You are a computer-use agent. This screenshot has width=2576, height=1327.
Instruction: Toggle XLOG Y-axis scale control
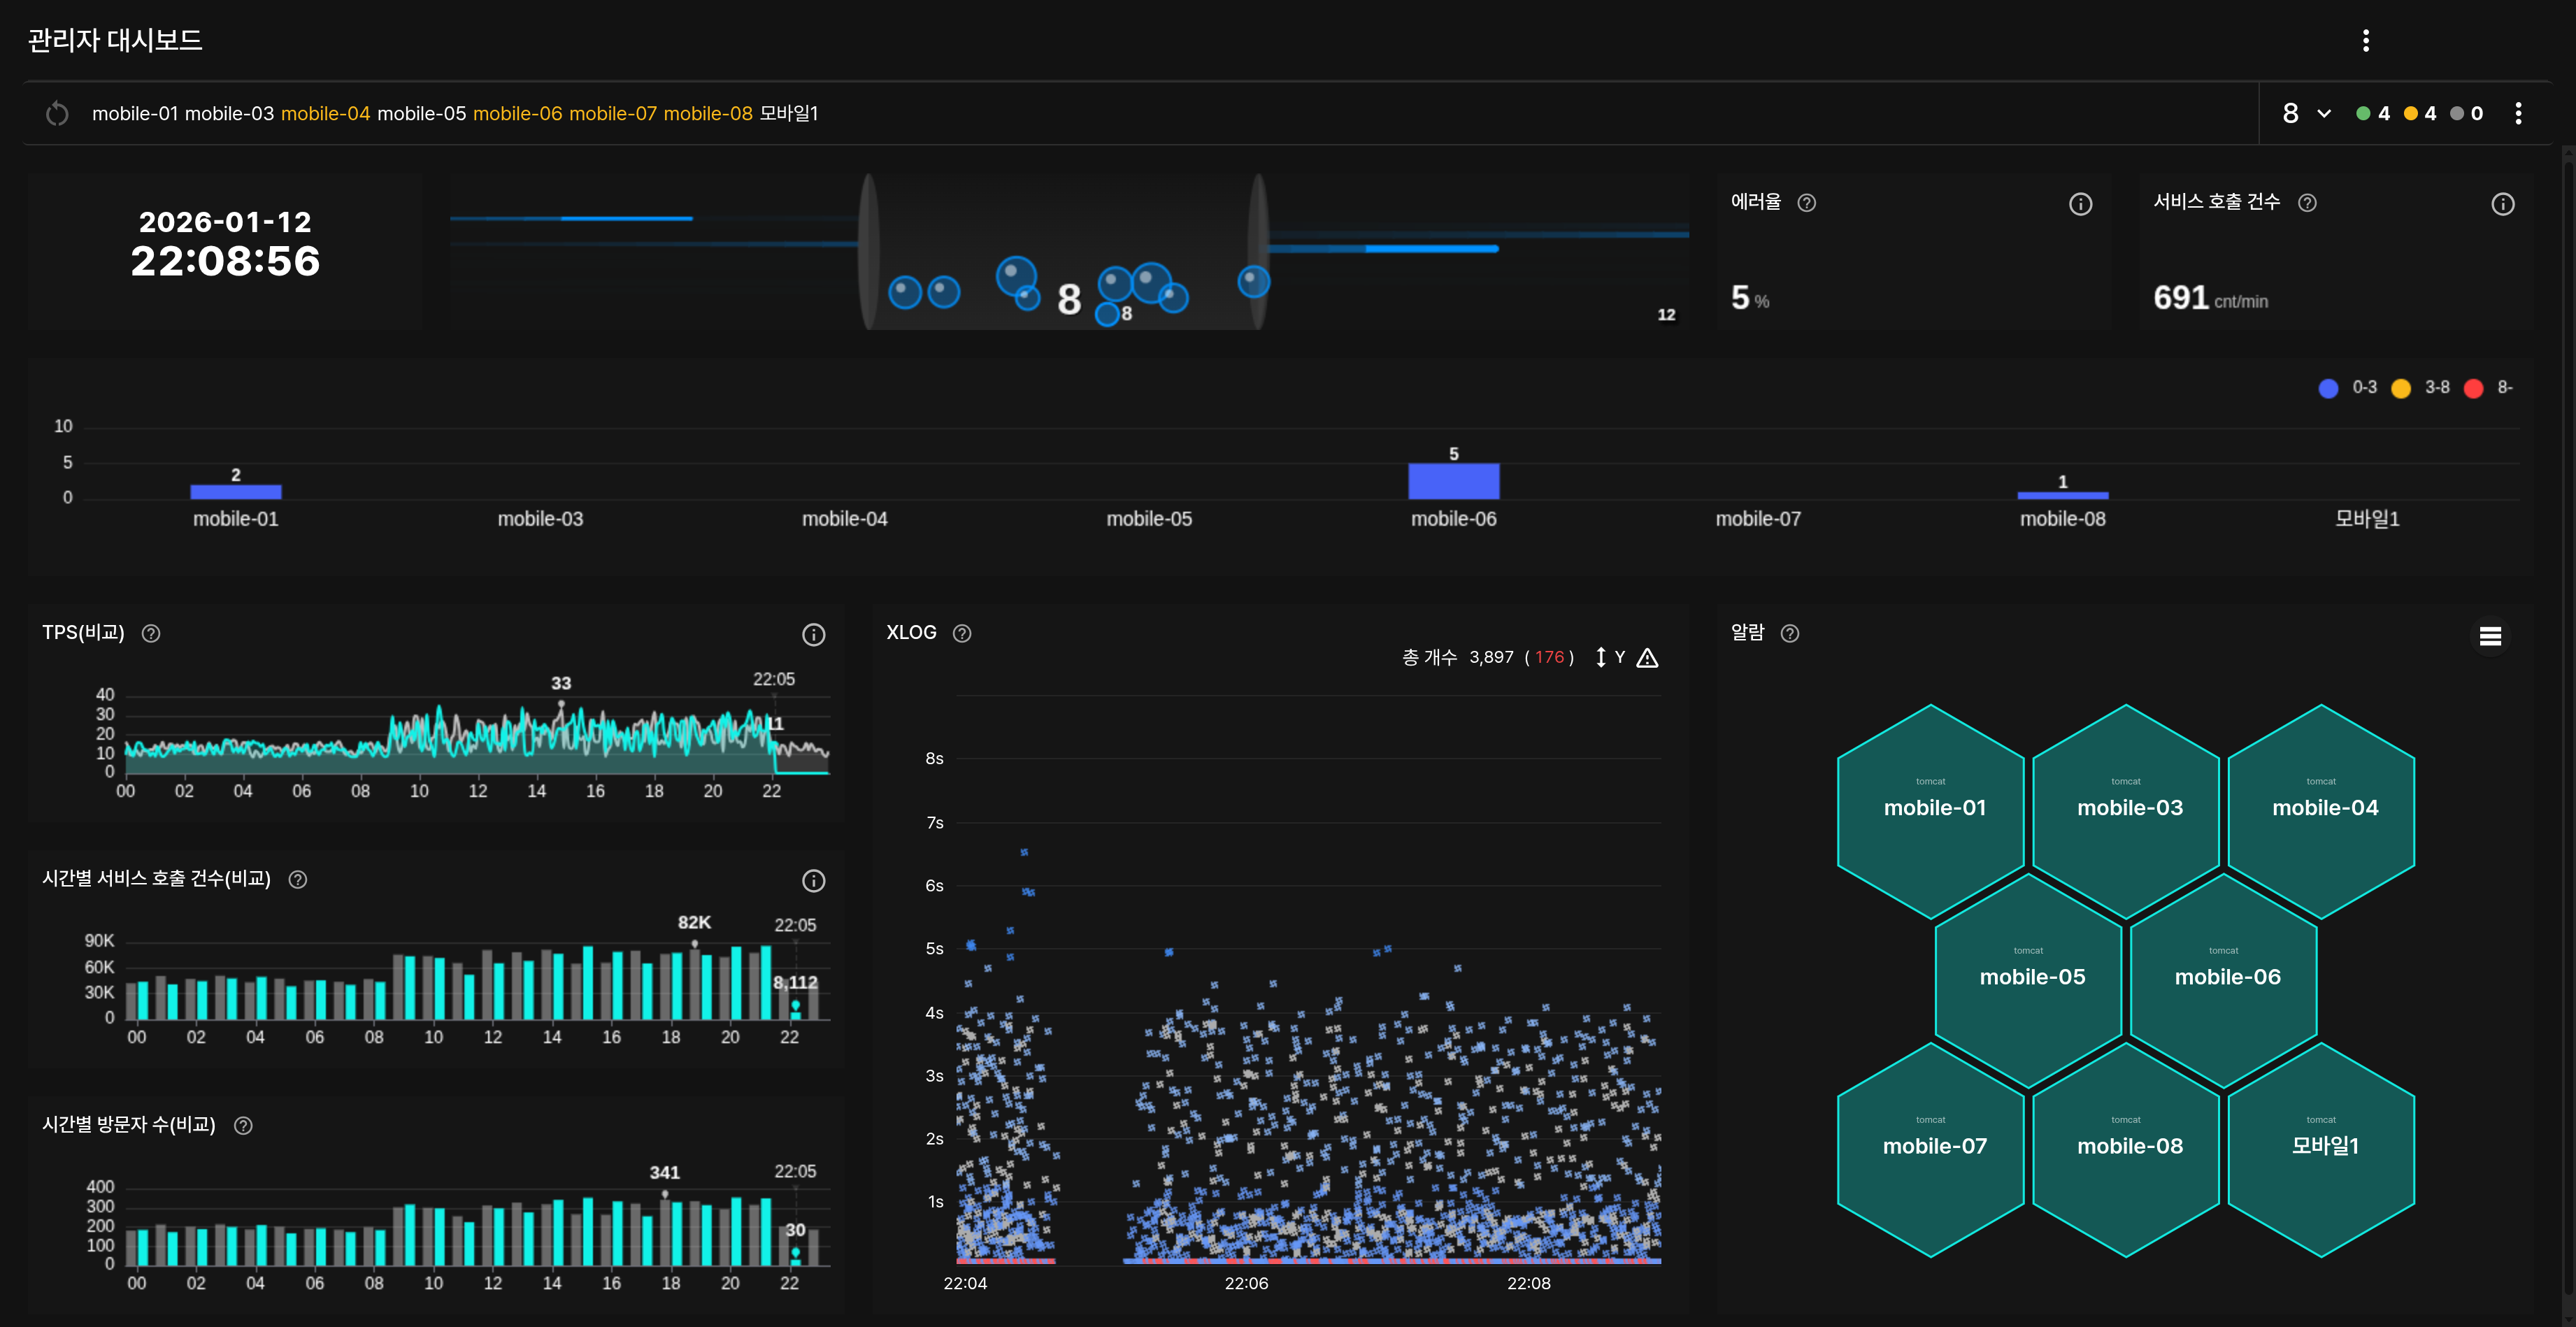tap(1608, 658)
